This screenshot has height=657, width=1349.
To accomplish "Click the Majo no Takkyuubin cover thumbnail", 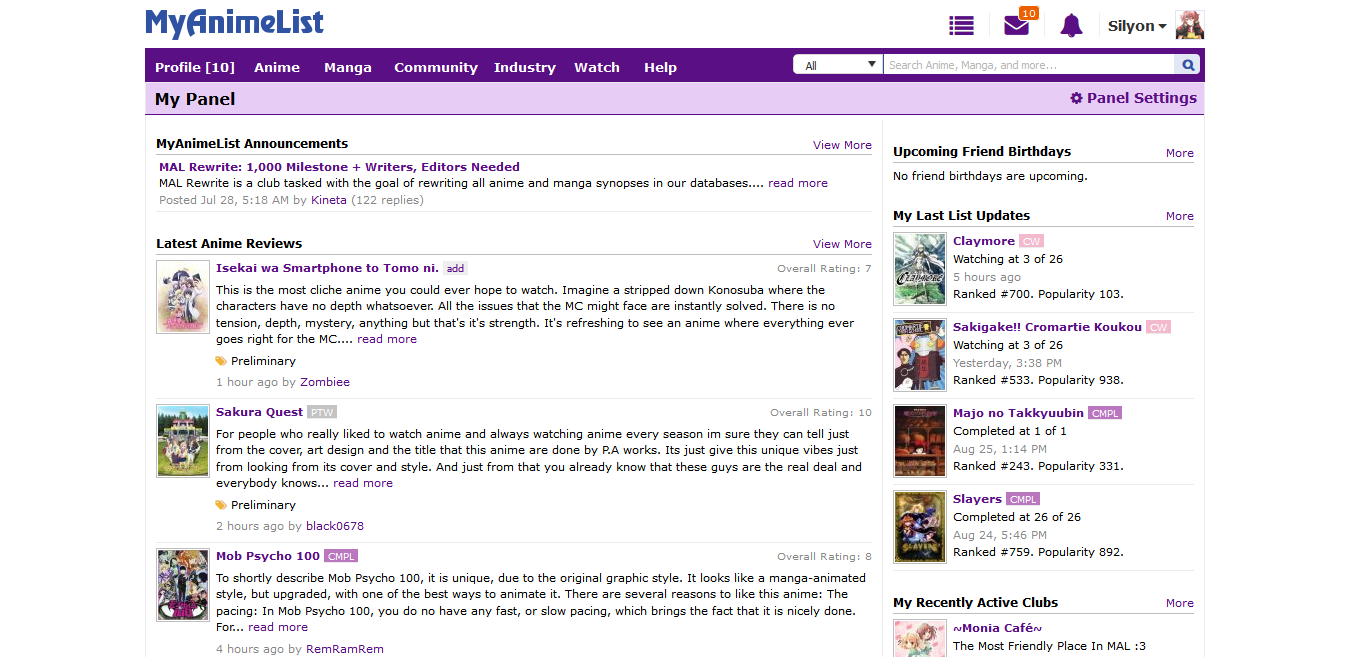I will point(920,441).
